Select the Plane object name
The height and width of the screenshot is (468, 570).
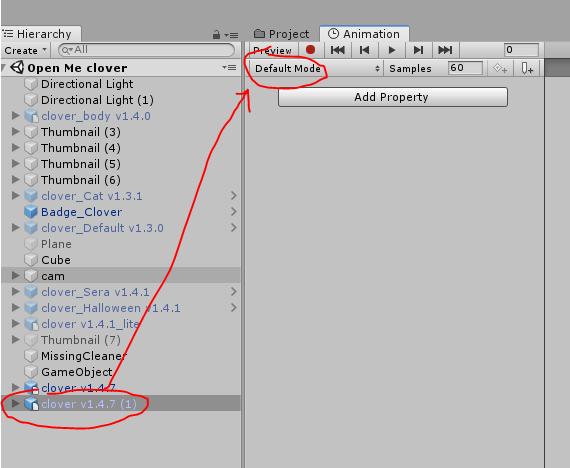56,244
